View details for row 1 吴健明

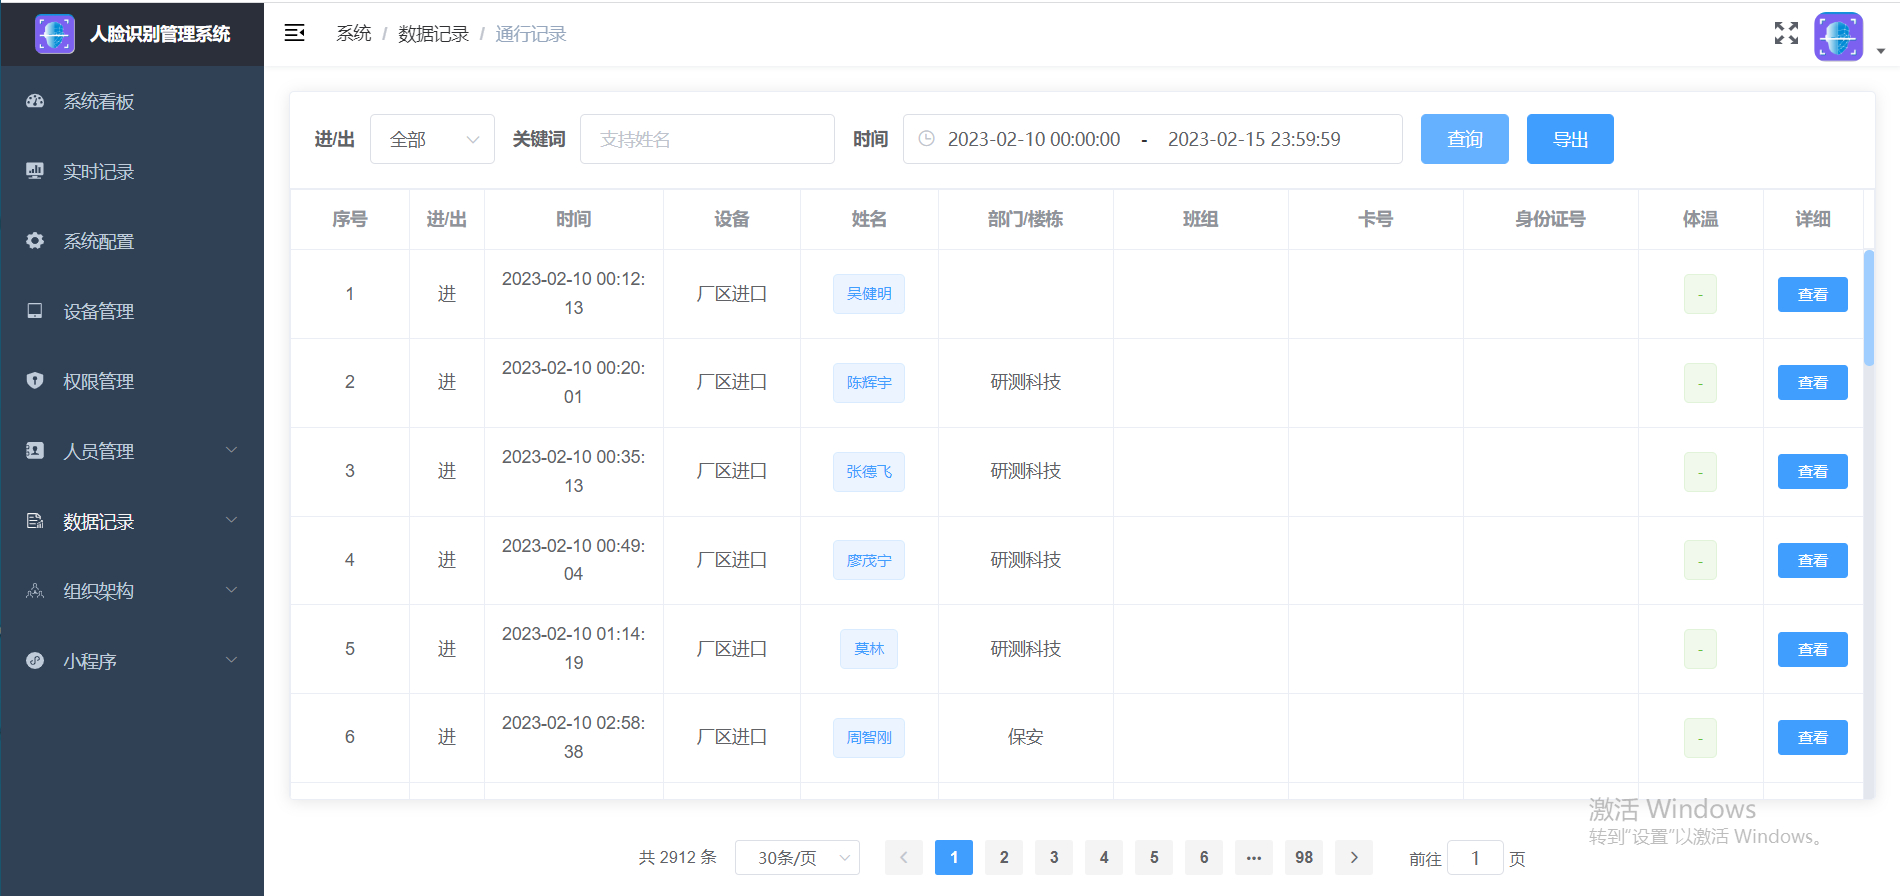pyautogui.click(x=1812, y=294)
